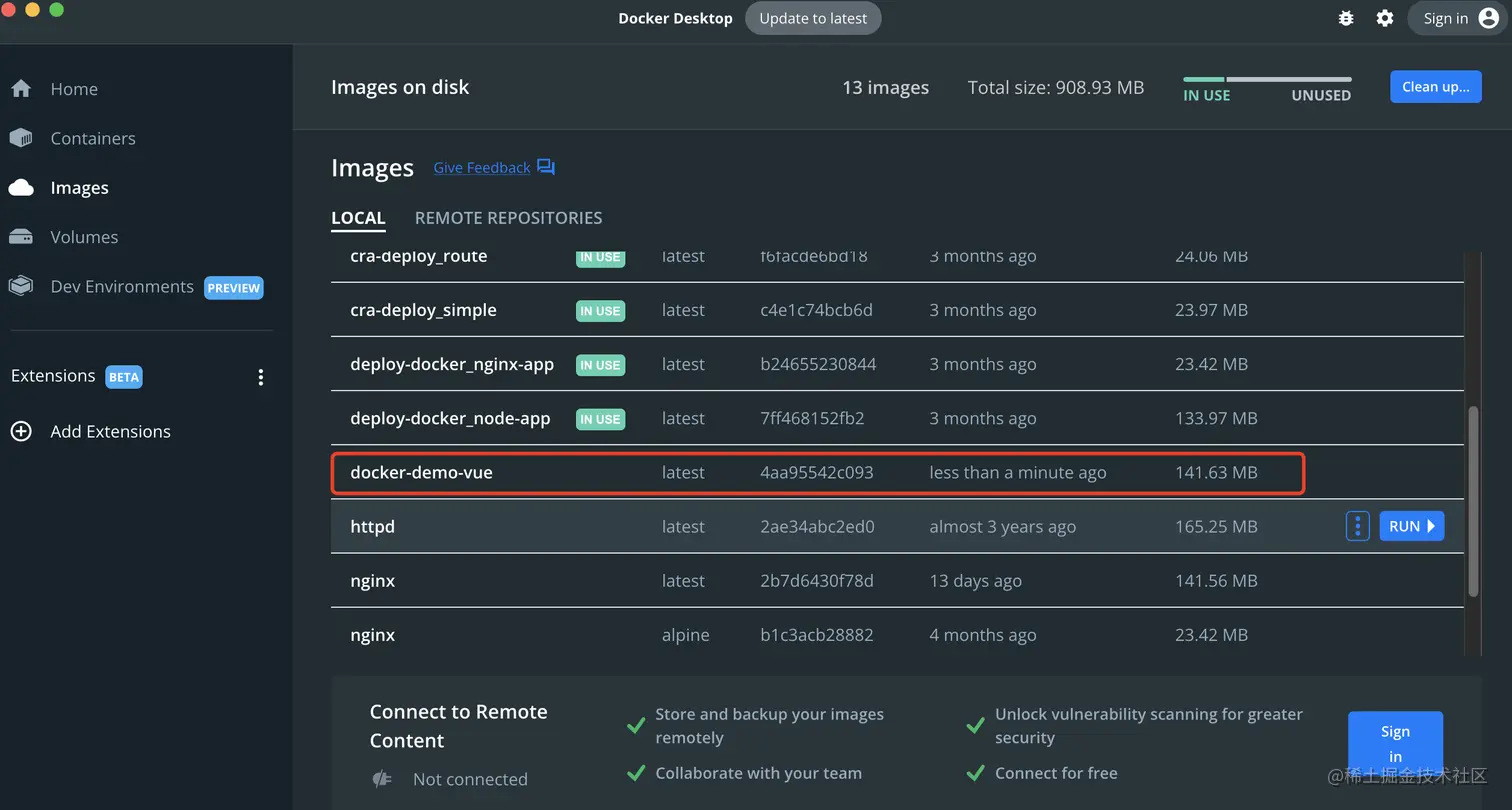Click checkmark by Store and backup images
The image size is (1512, 810).
pos(635,726)
